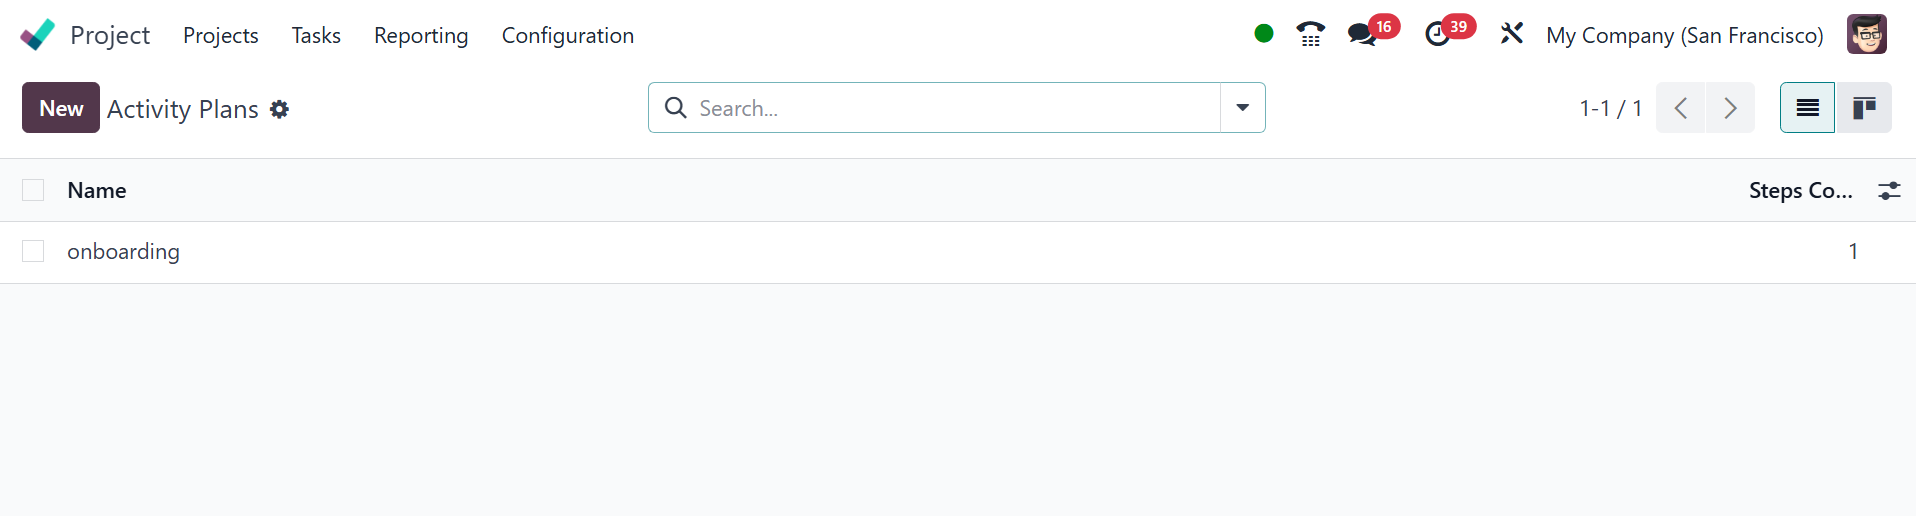The image size is (1916, 516).
Task: Open the activities clock icon
Action: point(1437,35)
